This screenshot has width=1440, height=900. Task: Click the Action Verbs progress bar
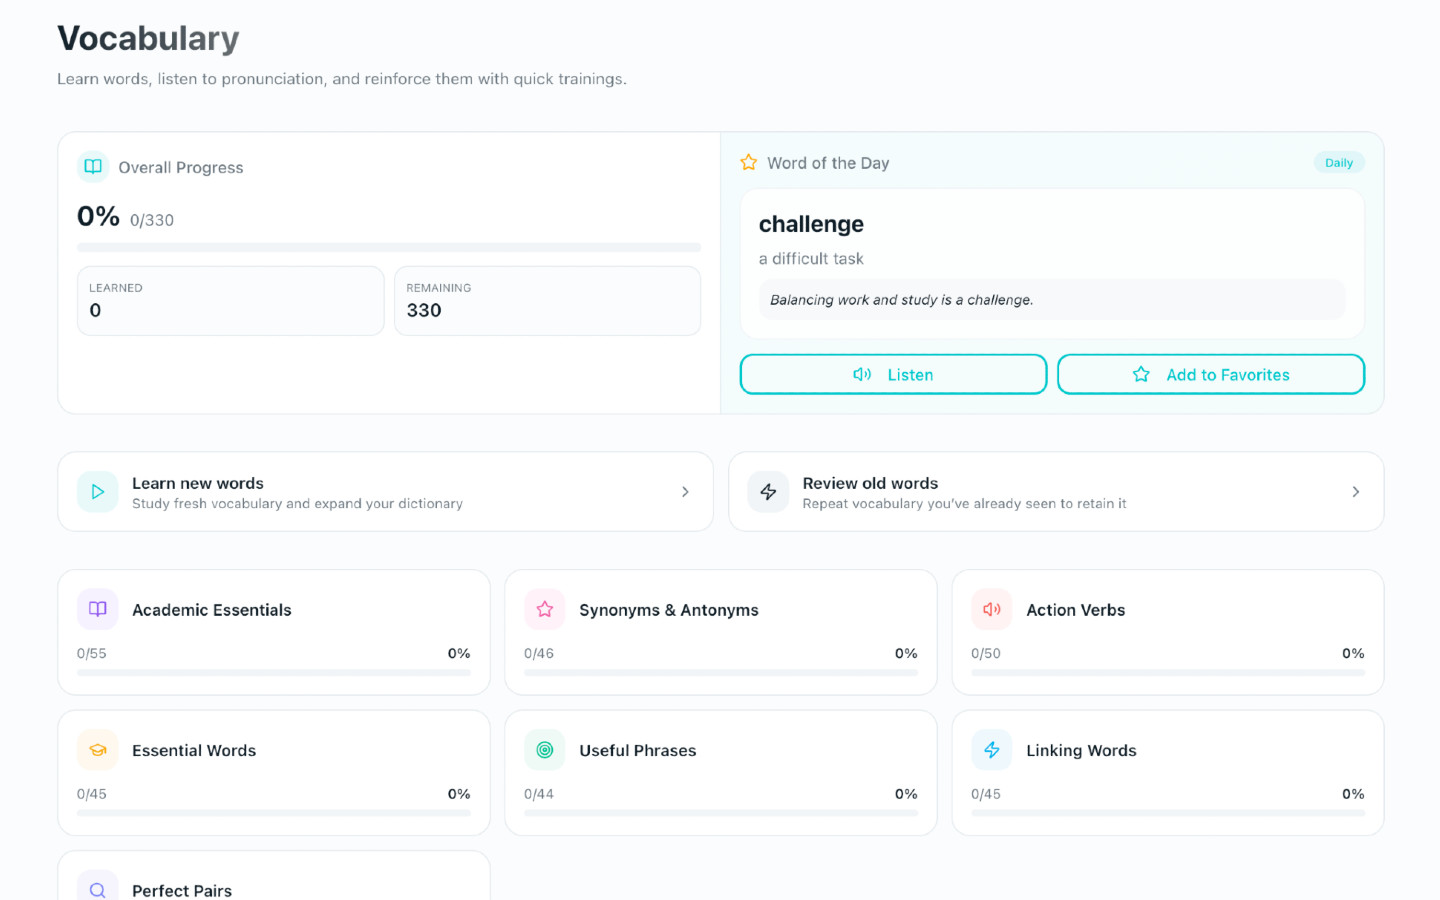point(1168,673)
